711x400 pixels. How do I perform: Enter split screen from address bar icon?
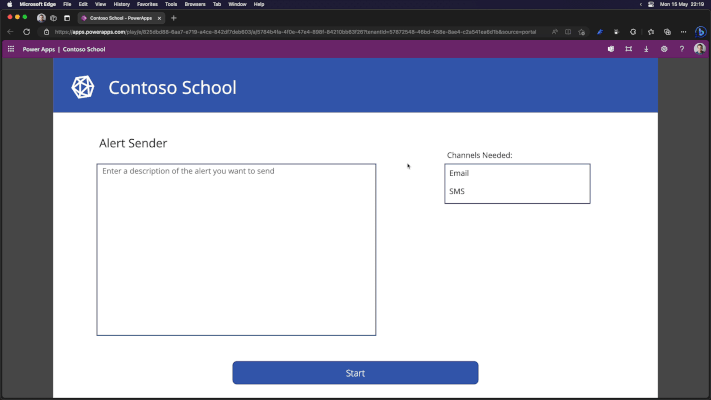(x=568, y=32)
